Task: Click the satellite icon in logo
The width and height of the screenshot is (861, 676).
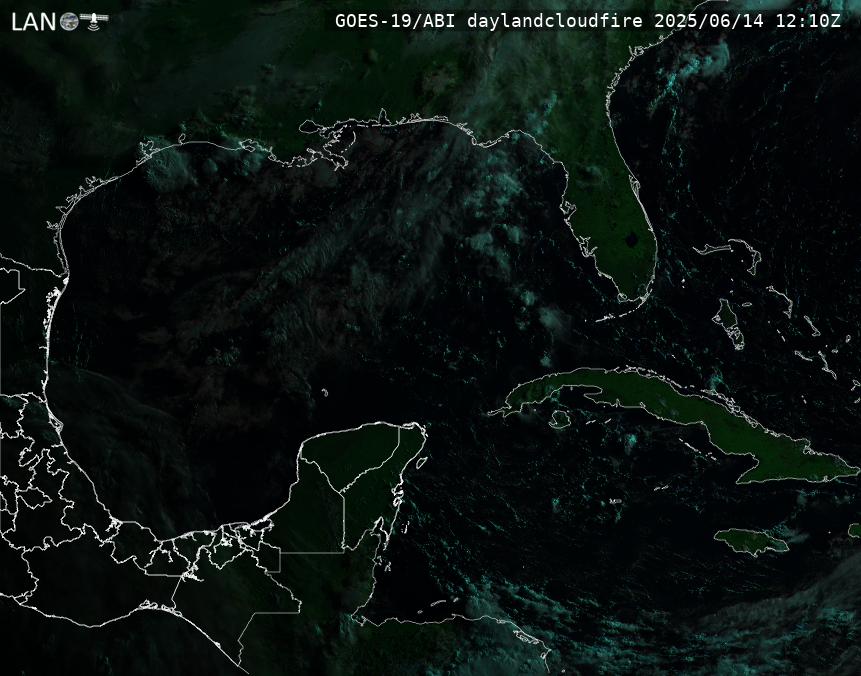Action: (x=94, y=20)
